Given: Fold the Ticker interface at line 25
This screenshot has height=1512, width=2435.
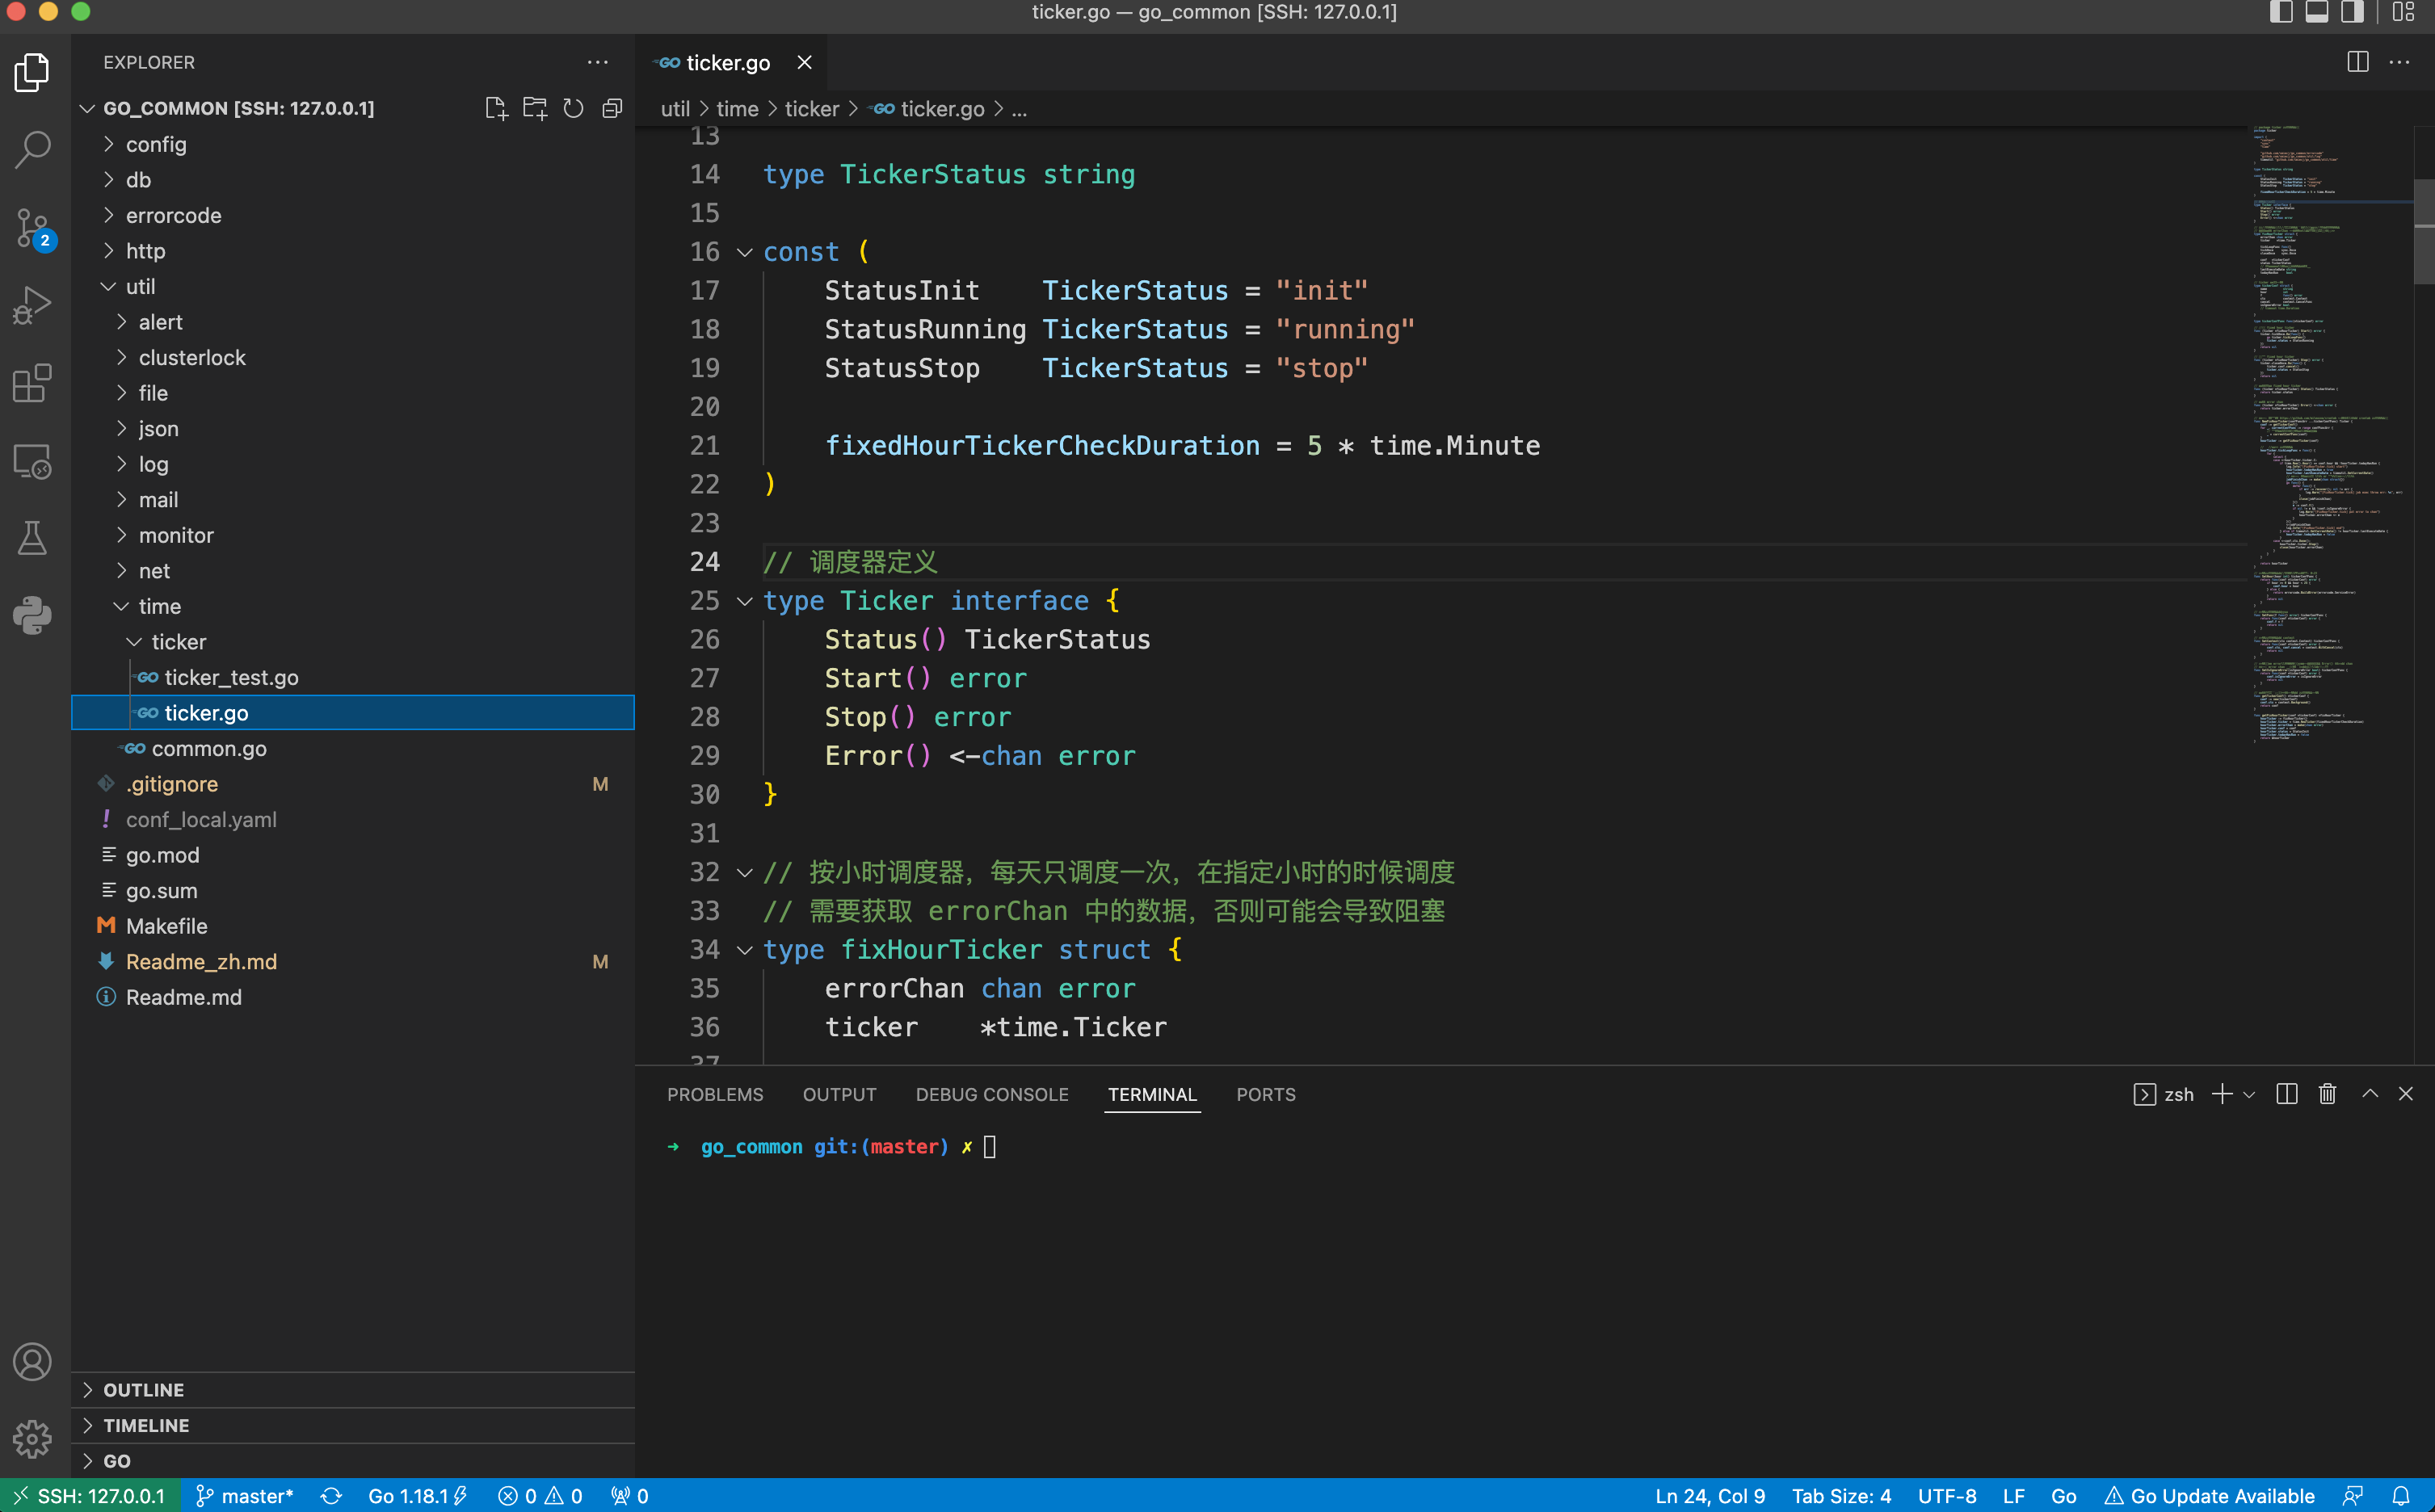Looking at the screenshot, I should click(x=744, y=601).
